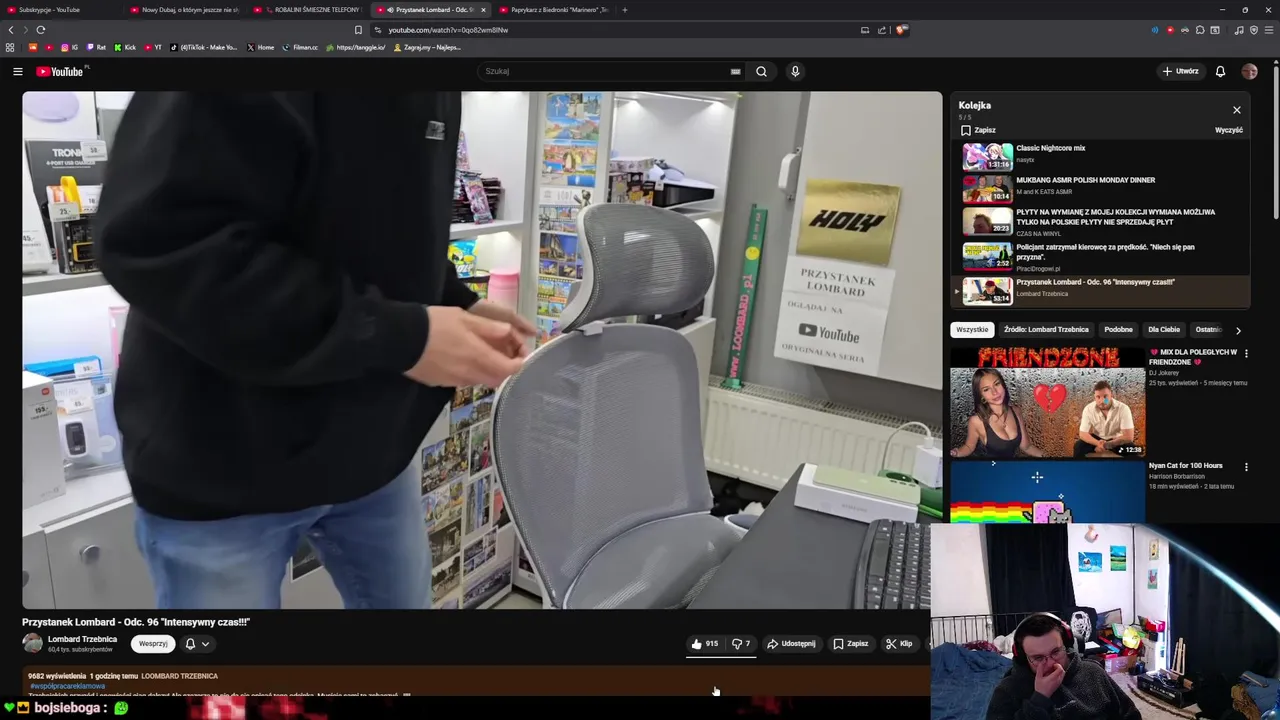Screen dimensions: 1280x720
Task: Reload the page with refresh icon
Action: [x=41, y=30]
